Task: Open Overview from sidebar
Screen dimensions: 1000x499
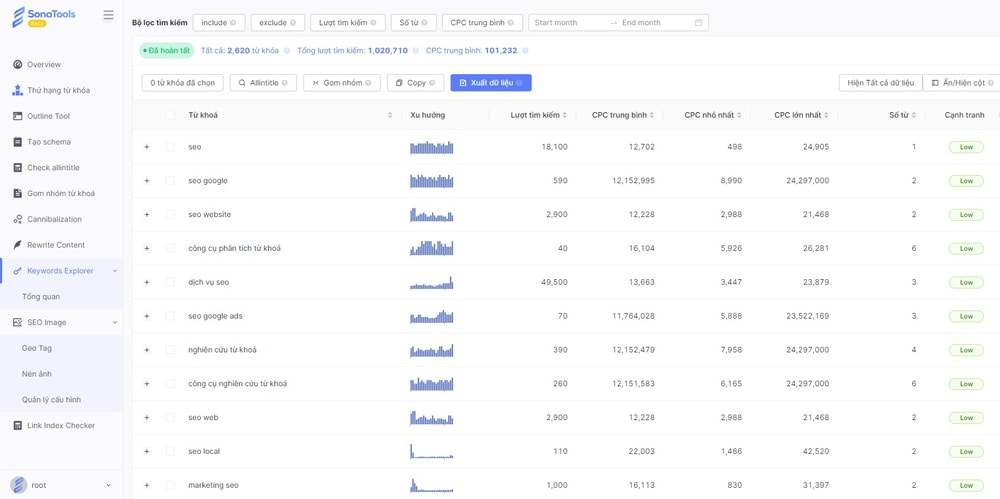Action: click(44, 64)
